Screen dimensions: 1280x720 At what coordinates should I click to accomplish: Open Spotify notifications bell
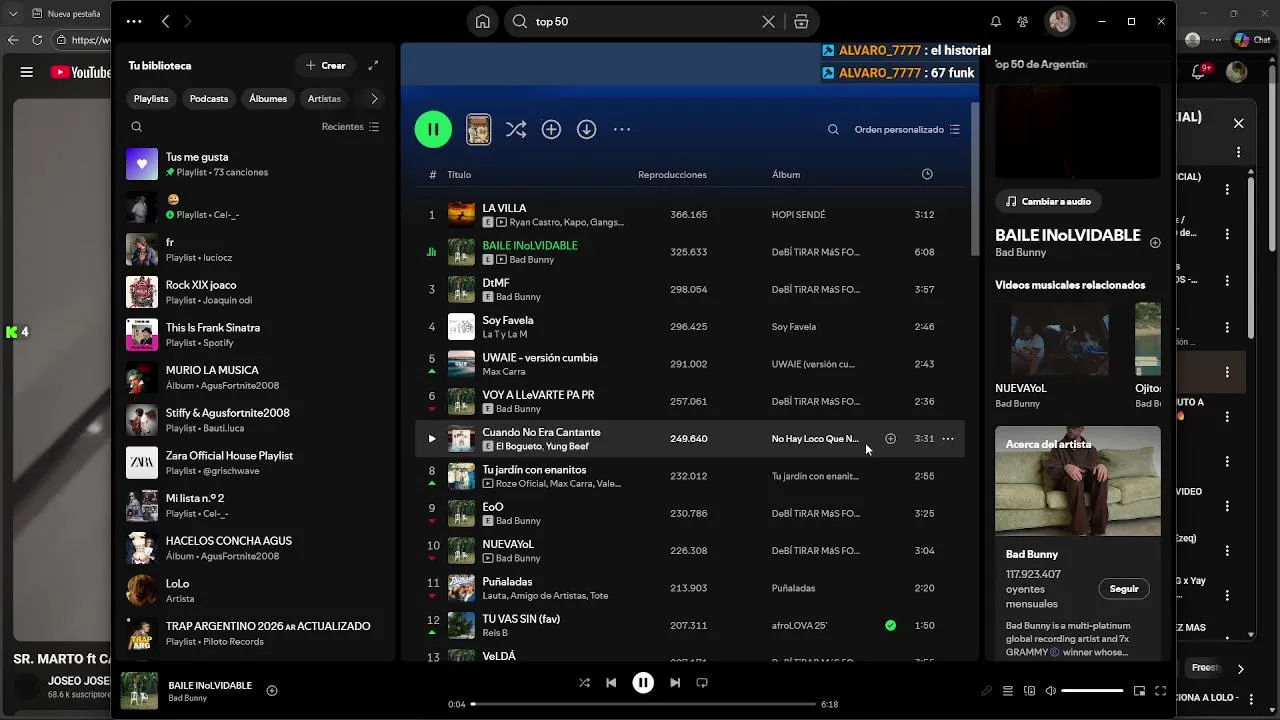tap(996, 21)
